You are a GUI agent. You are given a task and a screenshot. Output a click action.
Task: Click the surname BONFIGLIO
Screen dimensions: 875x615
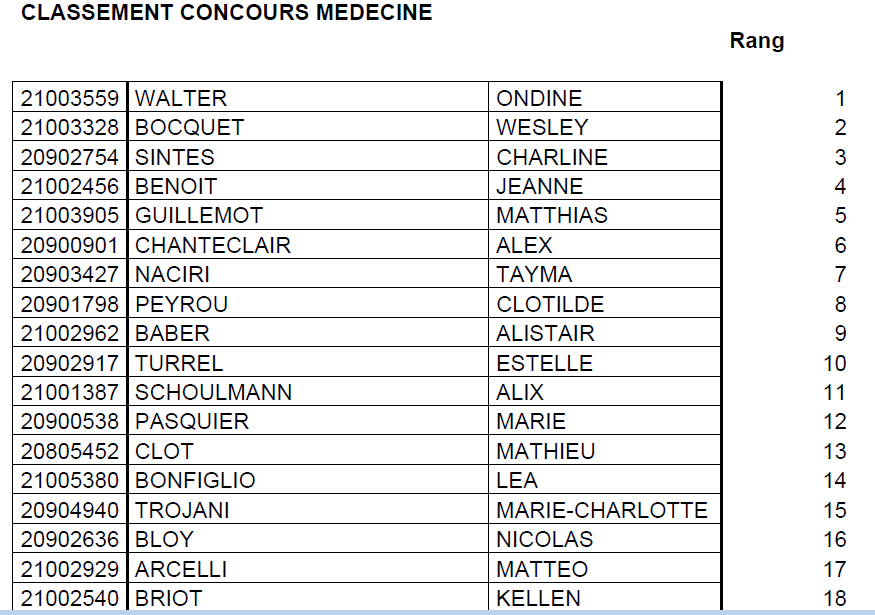click(x=195, y=481)
